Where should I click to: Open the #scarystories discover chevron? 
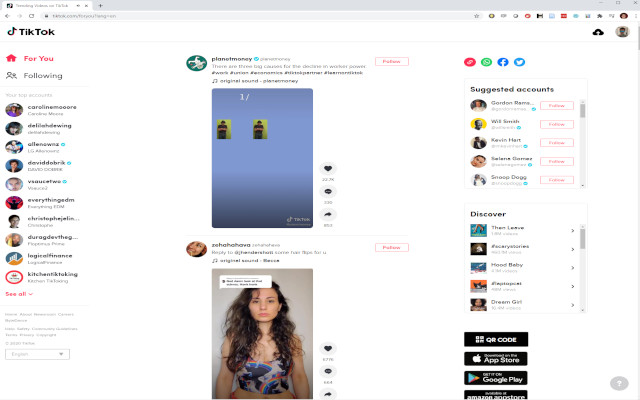pos(573,249)
